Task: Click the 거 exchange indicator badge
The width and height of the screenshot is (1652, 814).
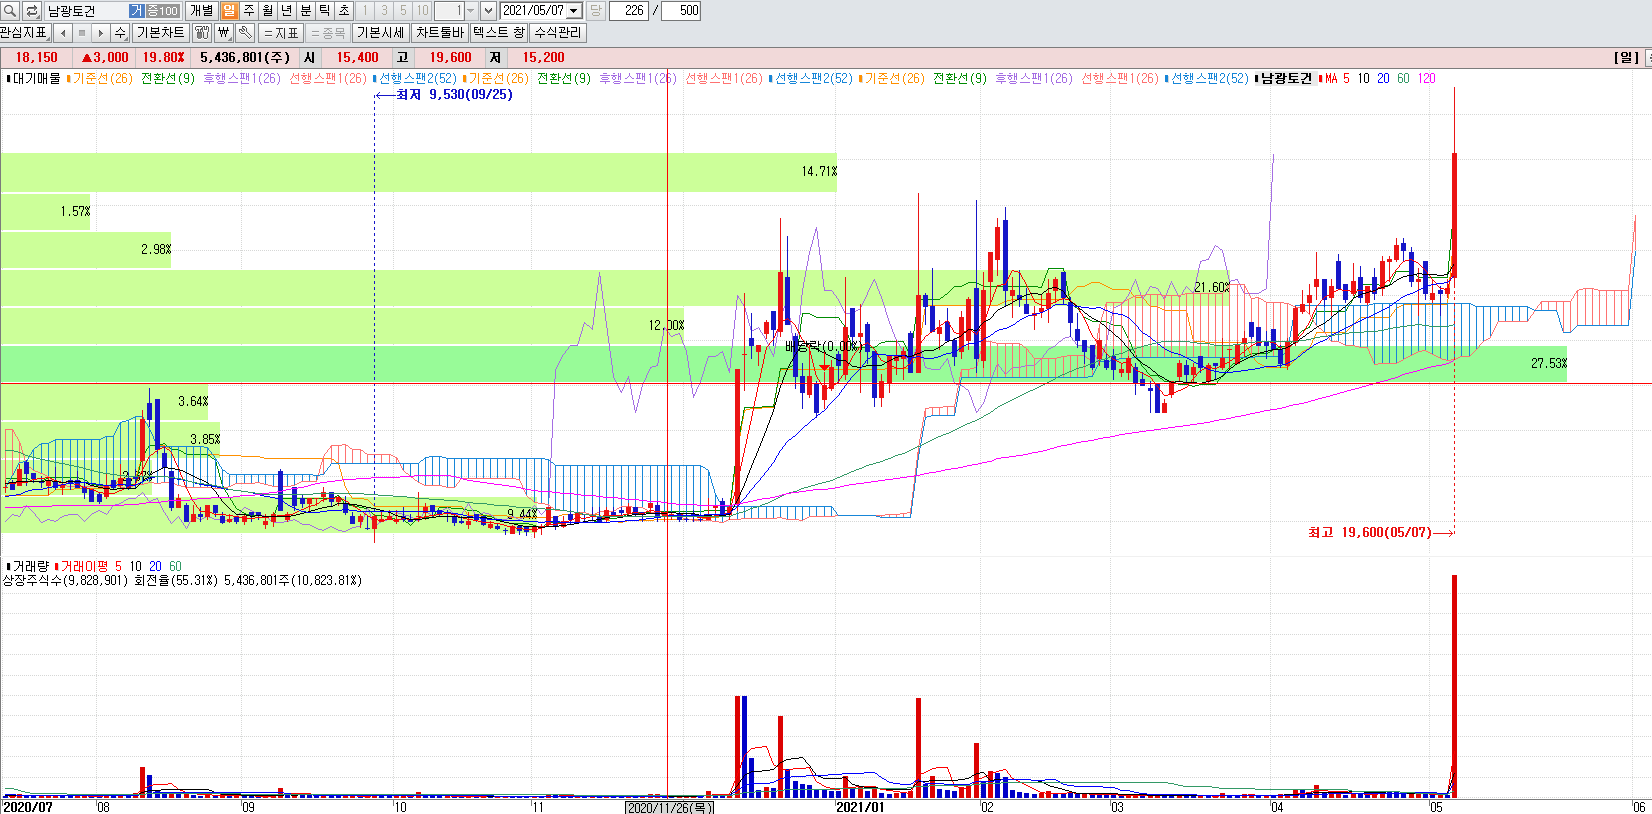Action: 137,10
